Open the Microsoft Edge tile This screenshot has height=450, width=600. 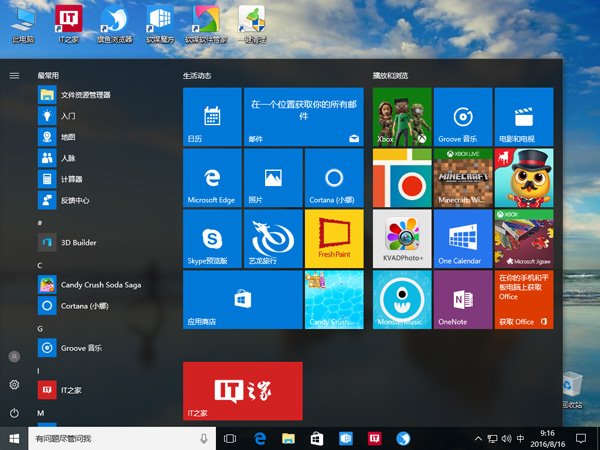tap(212, 178)
